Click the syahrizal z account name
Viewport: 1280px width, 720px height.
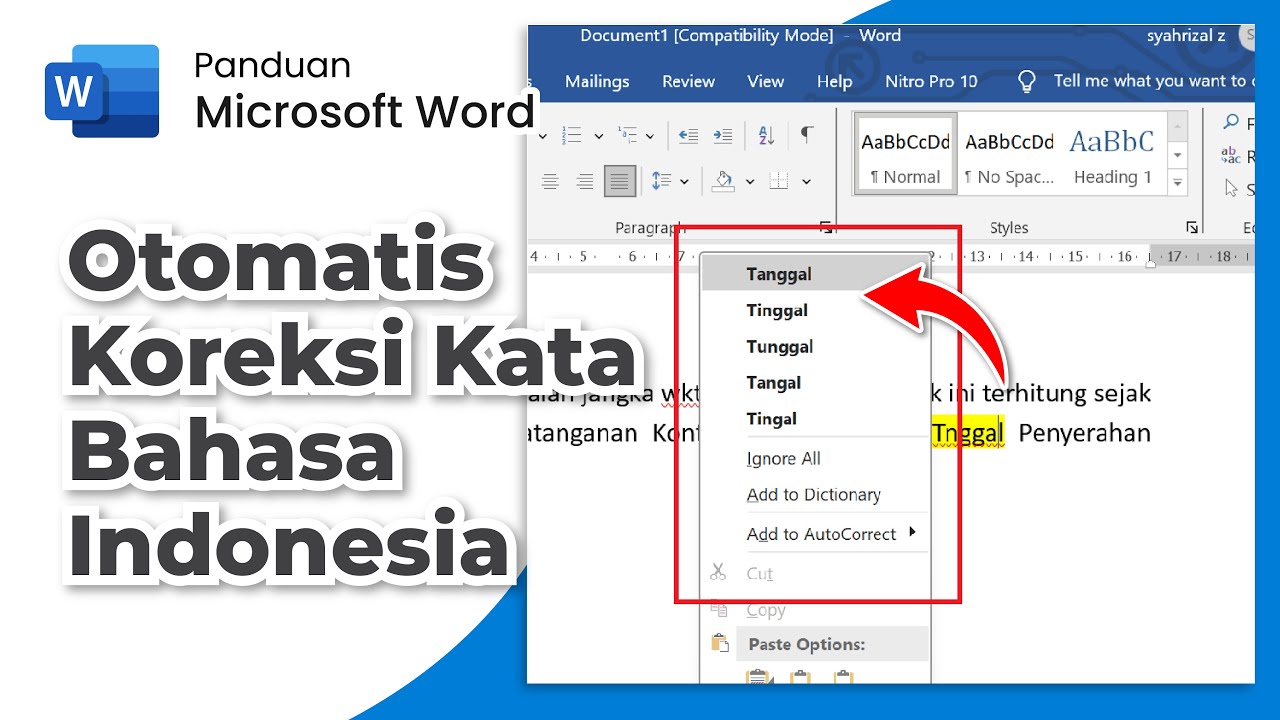click(1187, 35)
